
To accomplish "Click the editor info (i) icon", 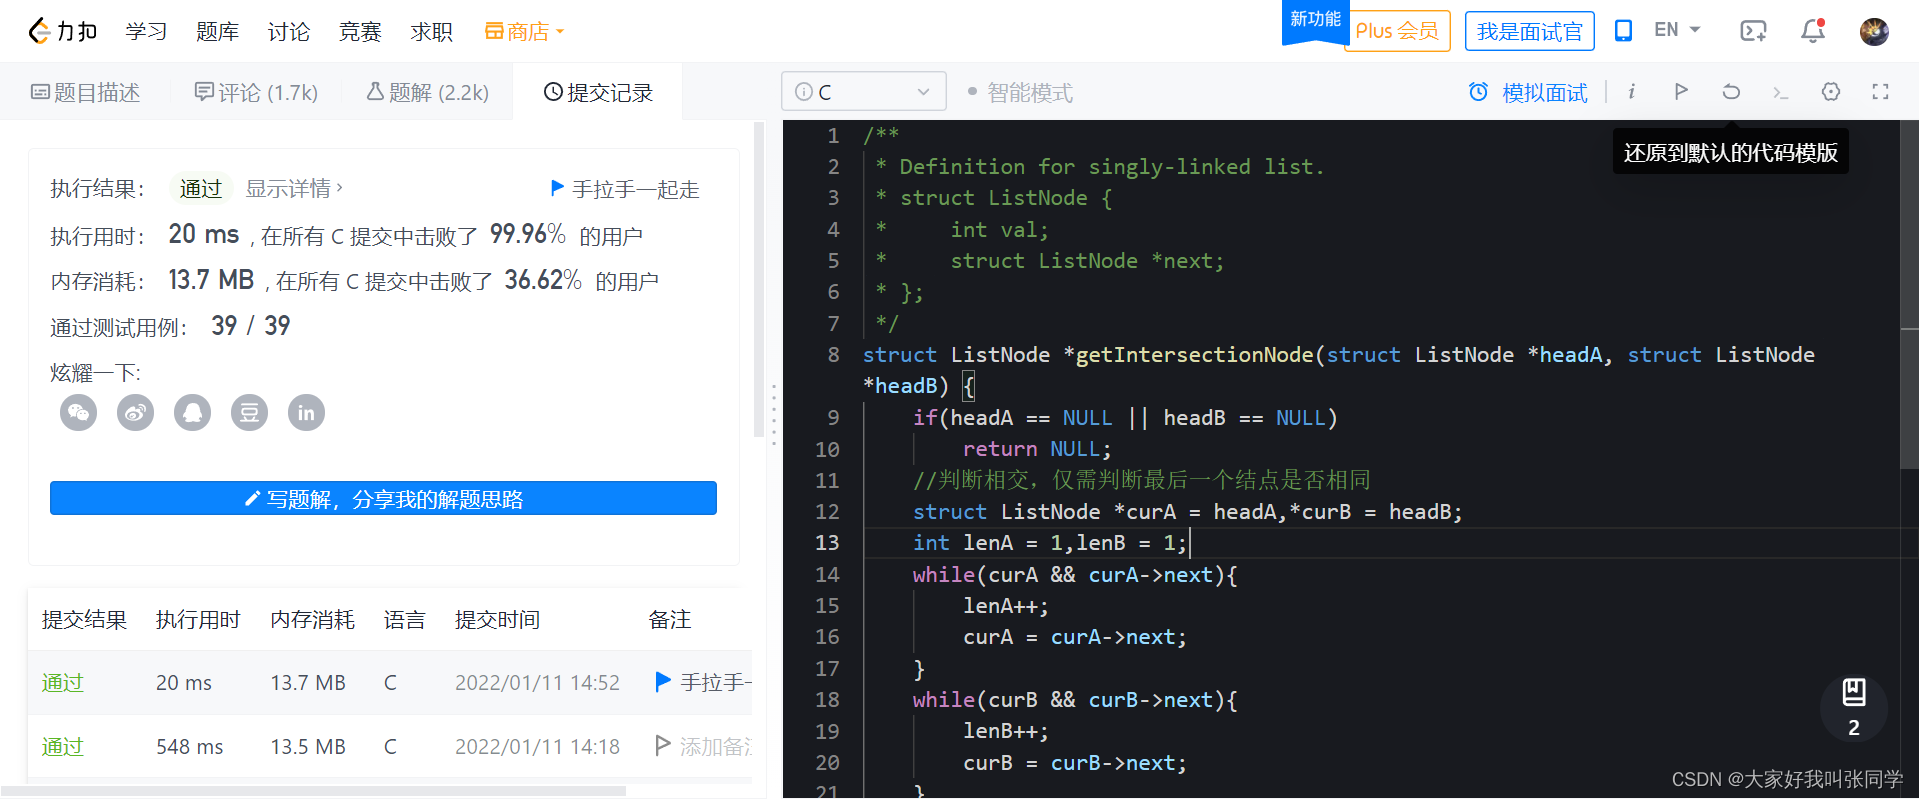I will pos(1631,91).
